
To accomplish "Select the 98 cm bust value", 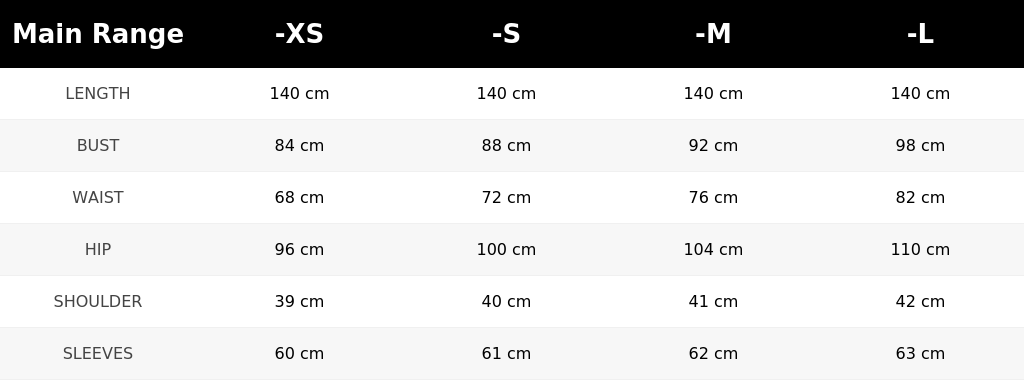I will pos(920,146).
